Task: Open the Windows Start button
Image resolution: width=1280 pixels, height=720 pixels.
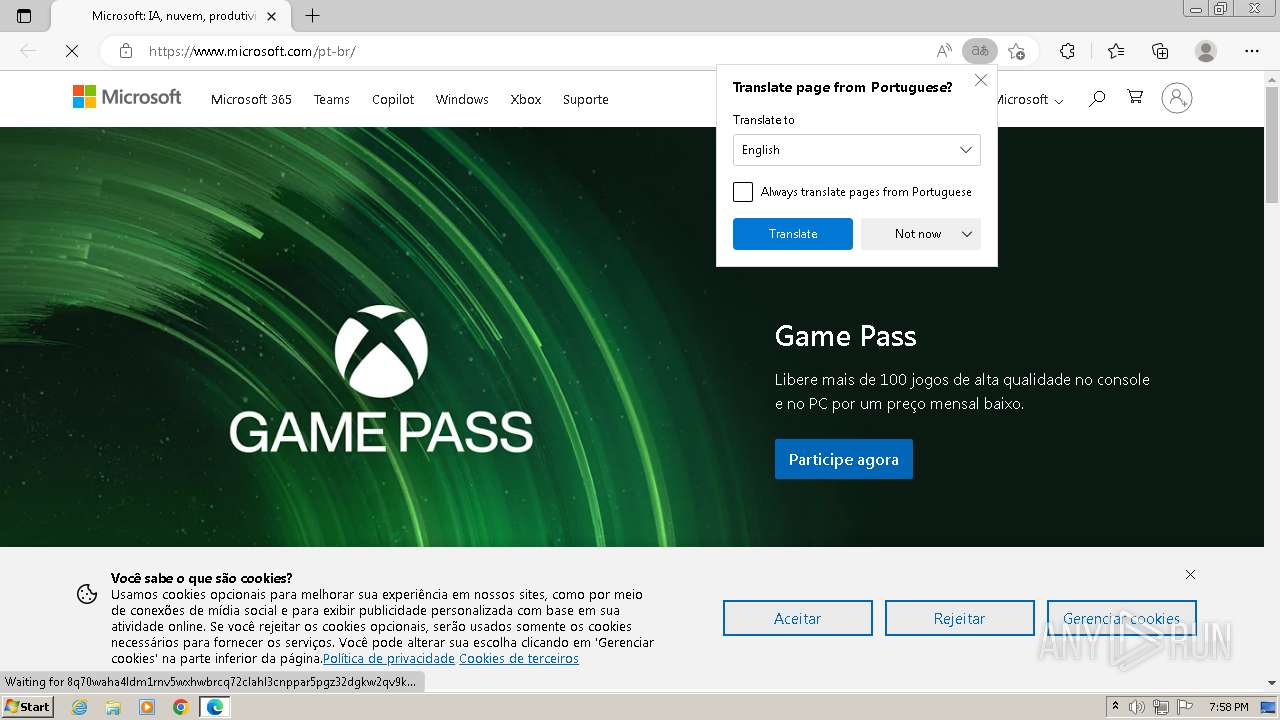Action: pyautogui.click(x=28, y=707)
